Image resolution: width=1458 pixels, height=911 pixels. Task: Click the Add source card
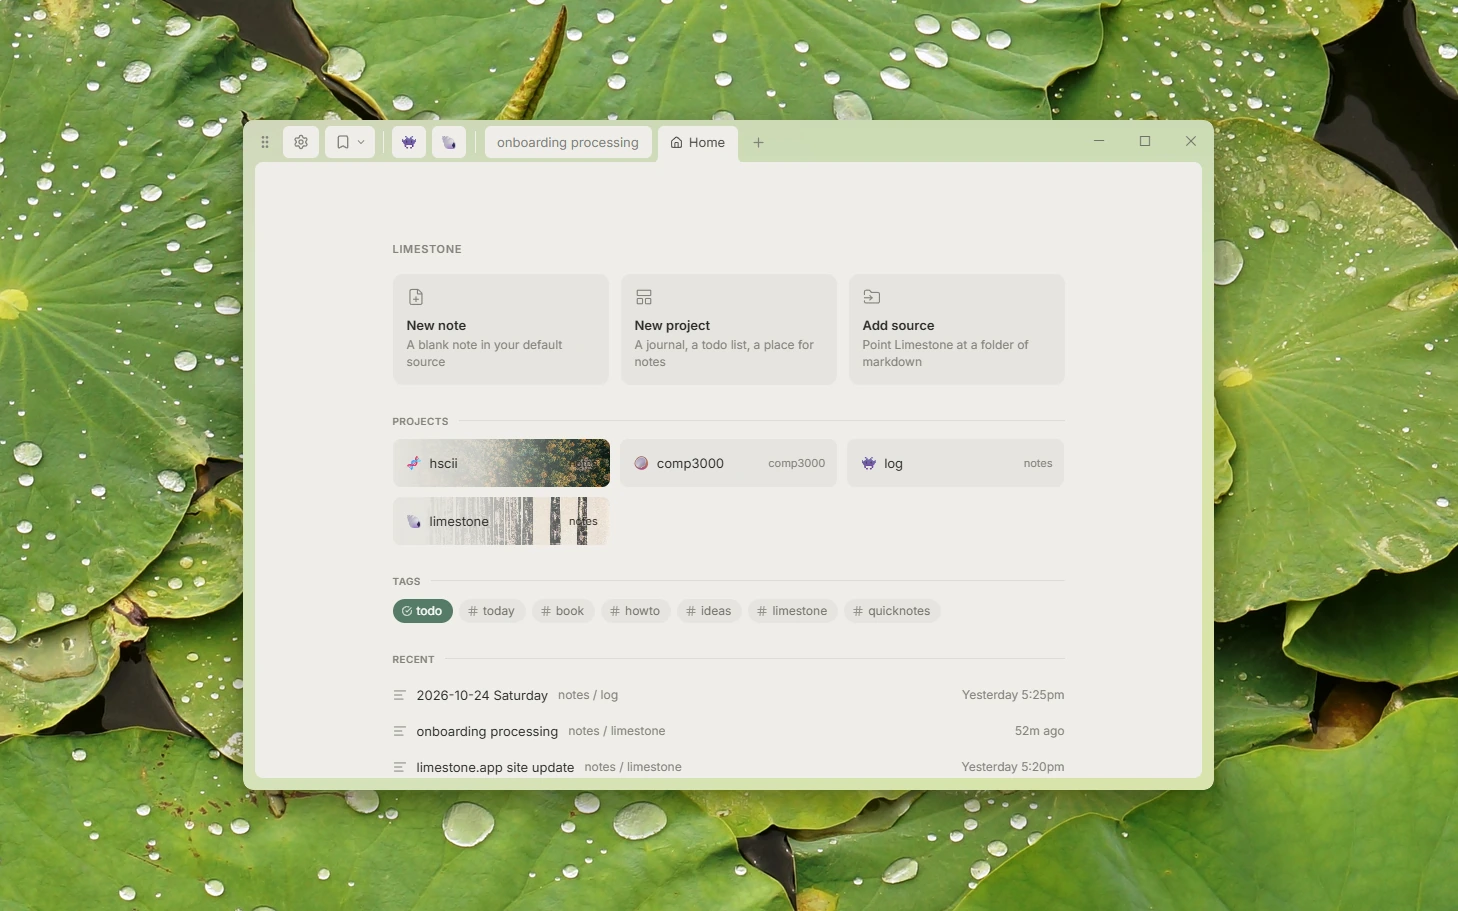point(957,329)
